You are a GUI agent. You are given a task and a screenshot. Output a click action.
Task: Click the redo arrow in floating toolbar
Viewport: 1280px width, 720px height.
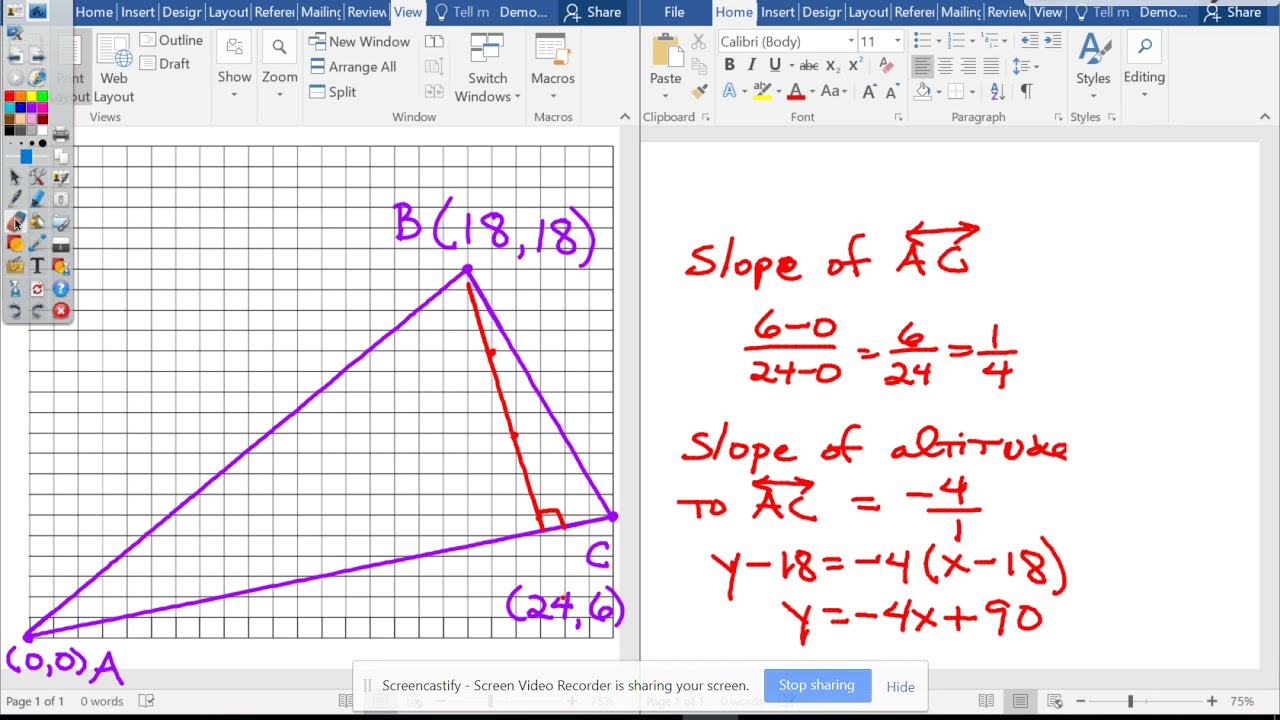click(37, 311)
